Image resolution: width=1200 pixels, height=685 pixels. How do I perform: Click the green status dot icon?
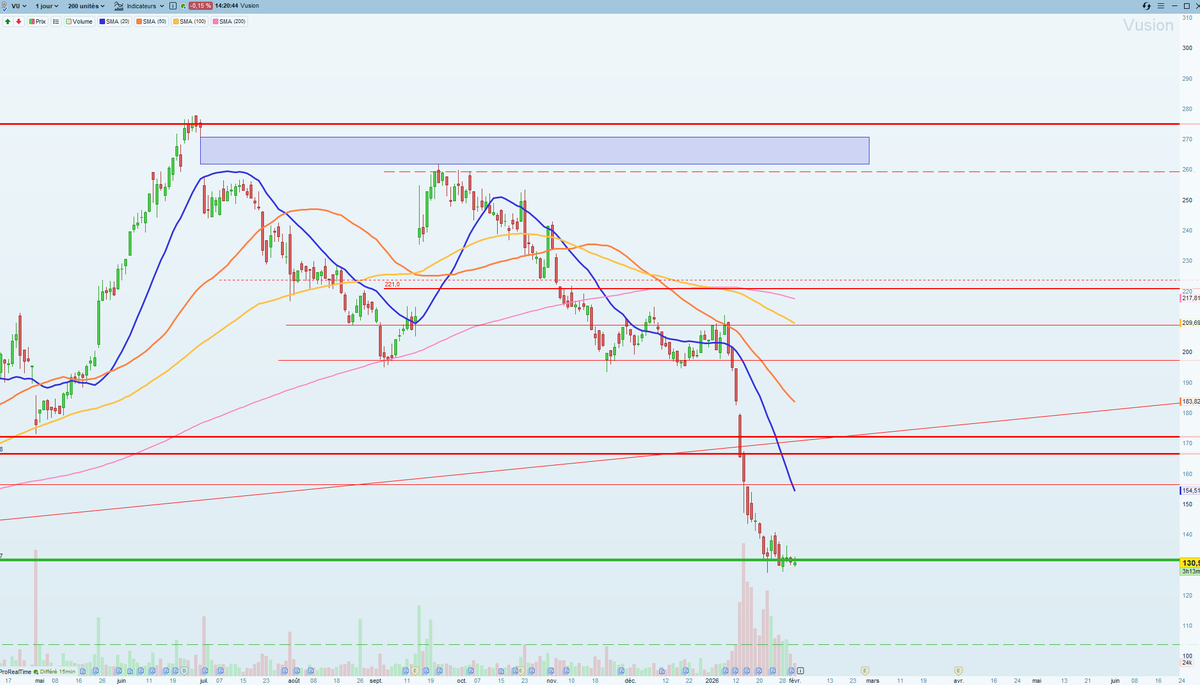tap(183, 6)
